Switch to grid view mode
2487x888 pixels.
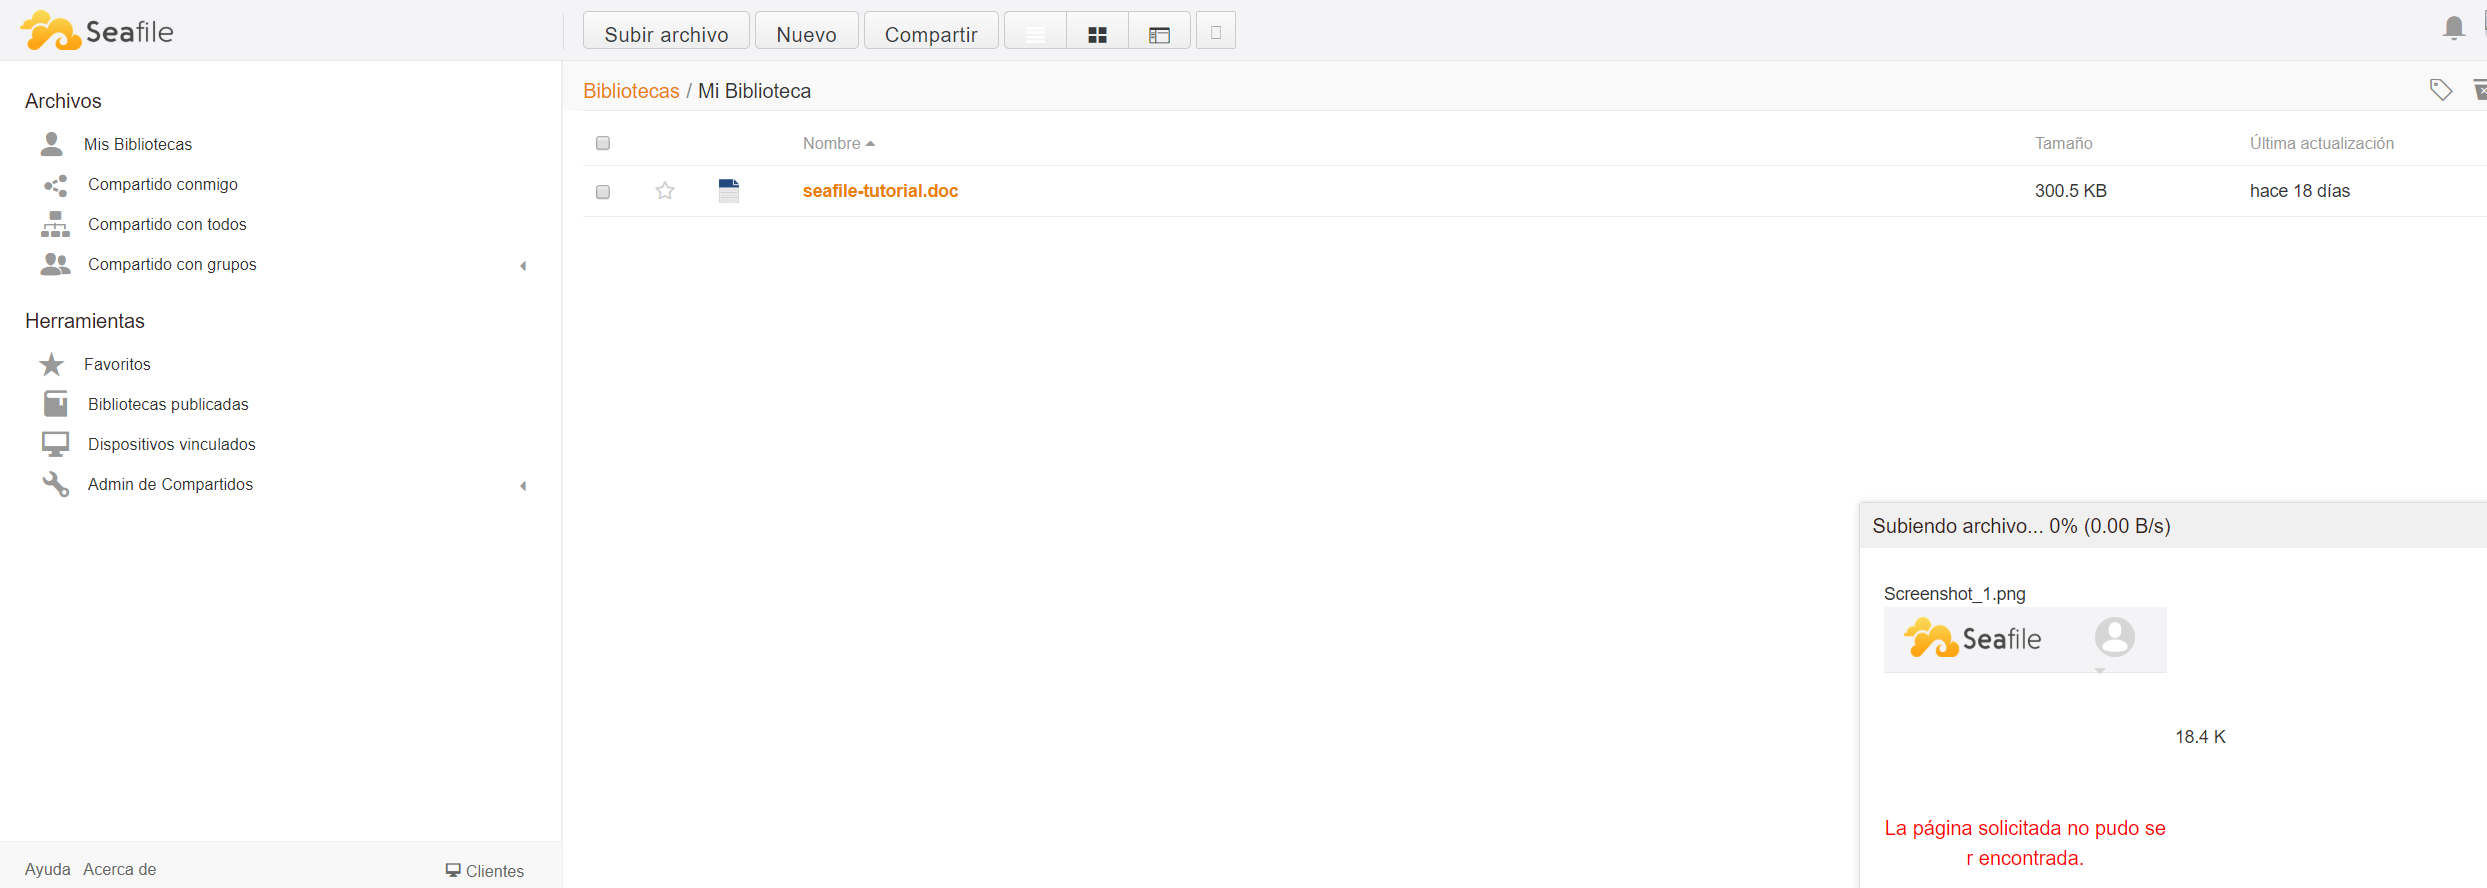point(1097,33)
